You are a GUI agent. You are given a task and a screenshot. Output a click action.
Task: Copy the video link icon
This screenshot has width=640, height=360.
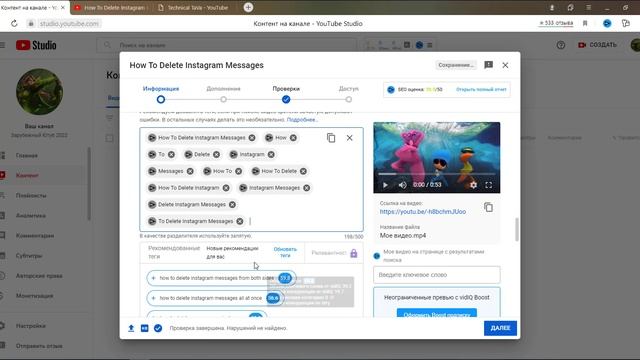point(488,207)
